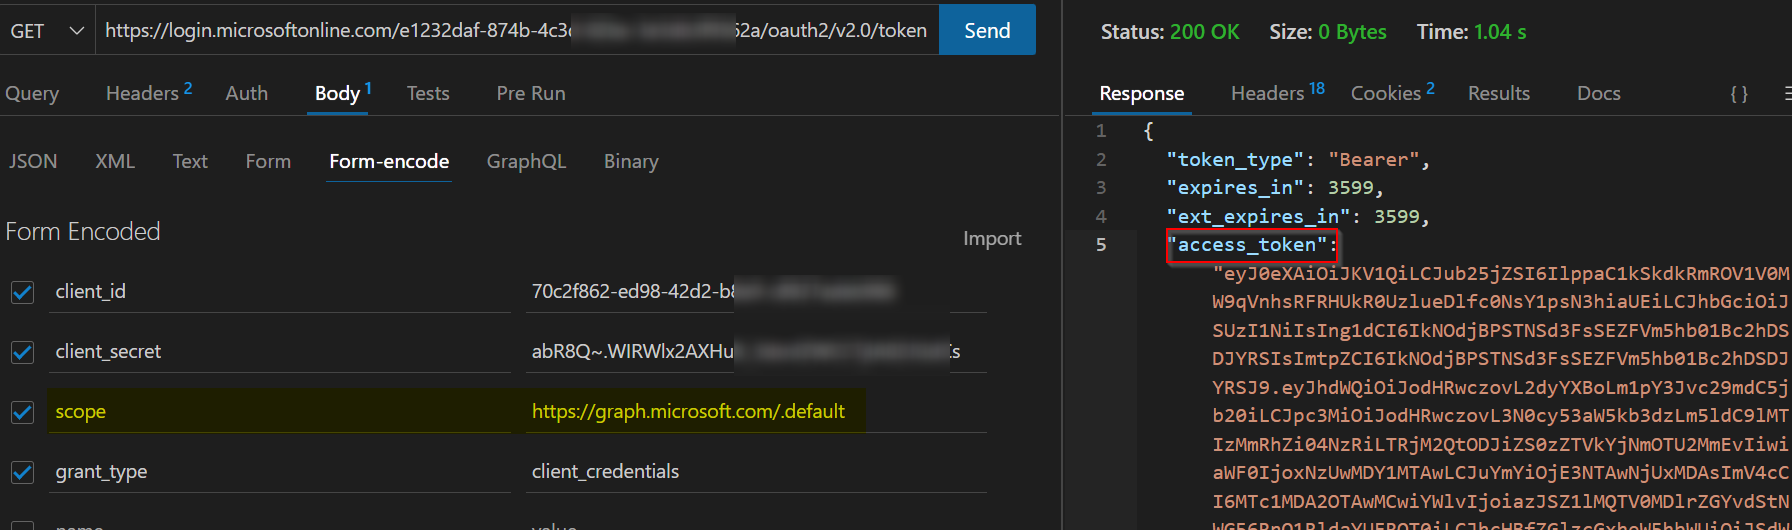Edit the client_id value field
This screenshot has height=530, width=1792.
click(756, 291)
